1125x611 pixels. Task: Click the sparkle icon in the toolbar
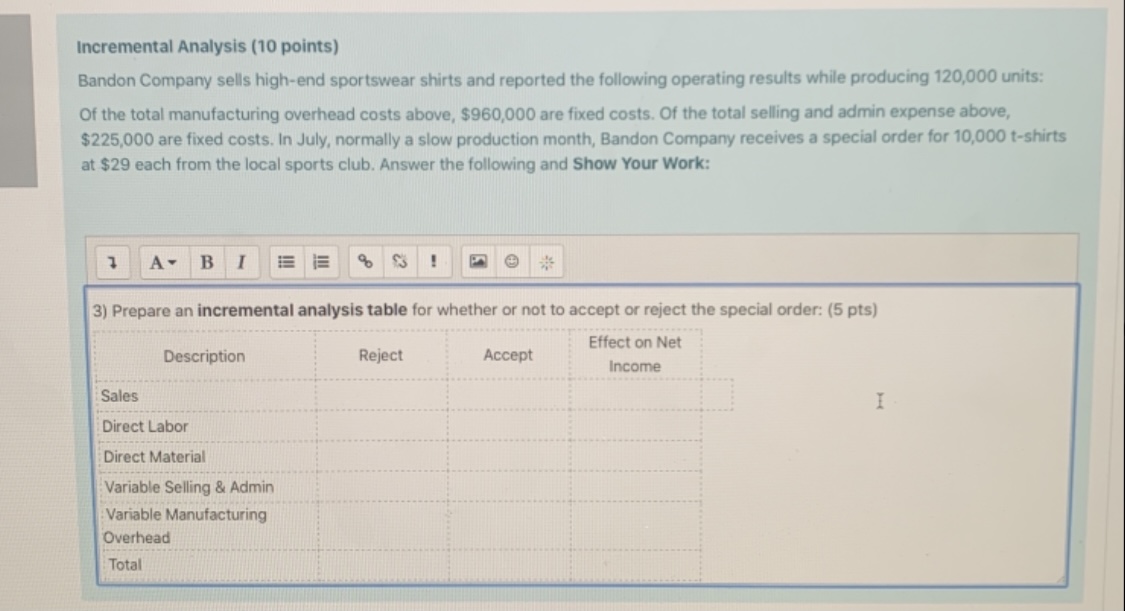[547, 262]
